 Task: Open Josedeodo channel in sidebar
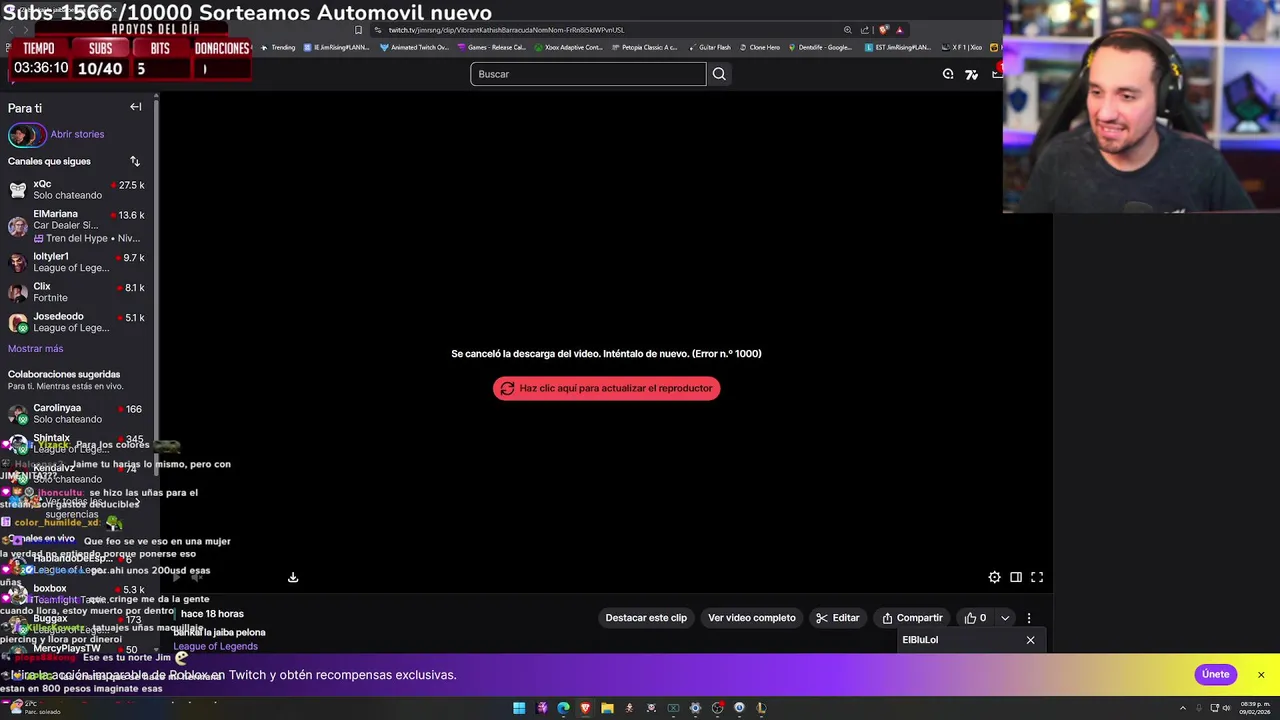[76, 322]
